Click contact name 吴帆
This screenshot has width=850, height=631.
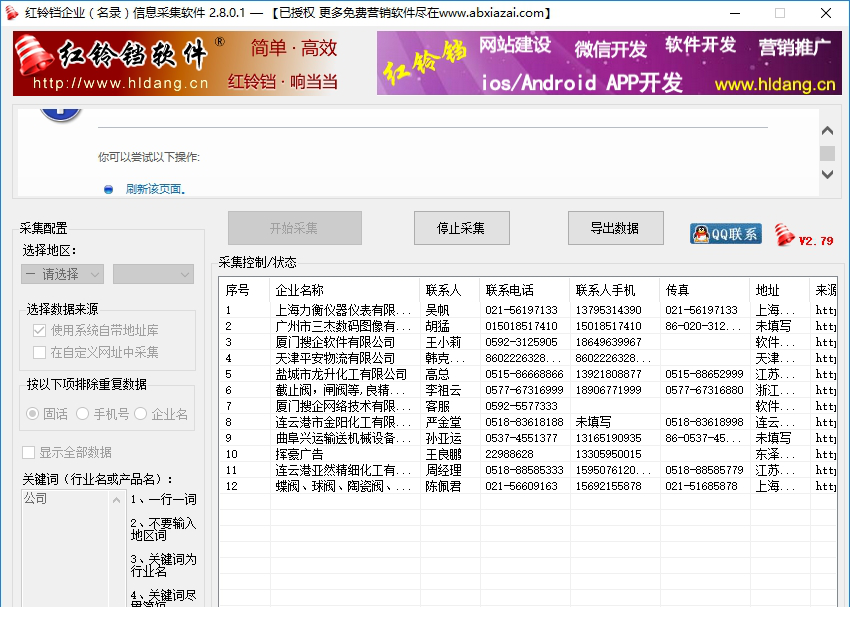tap(437, 310)
